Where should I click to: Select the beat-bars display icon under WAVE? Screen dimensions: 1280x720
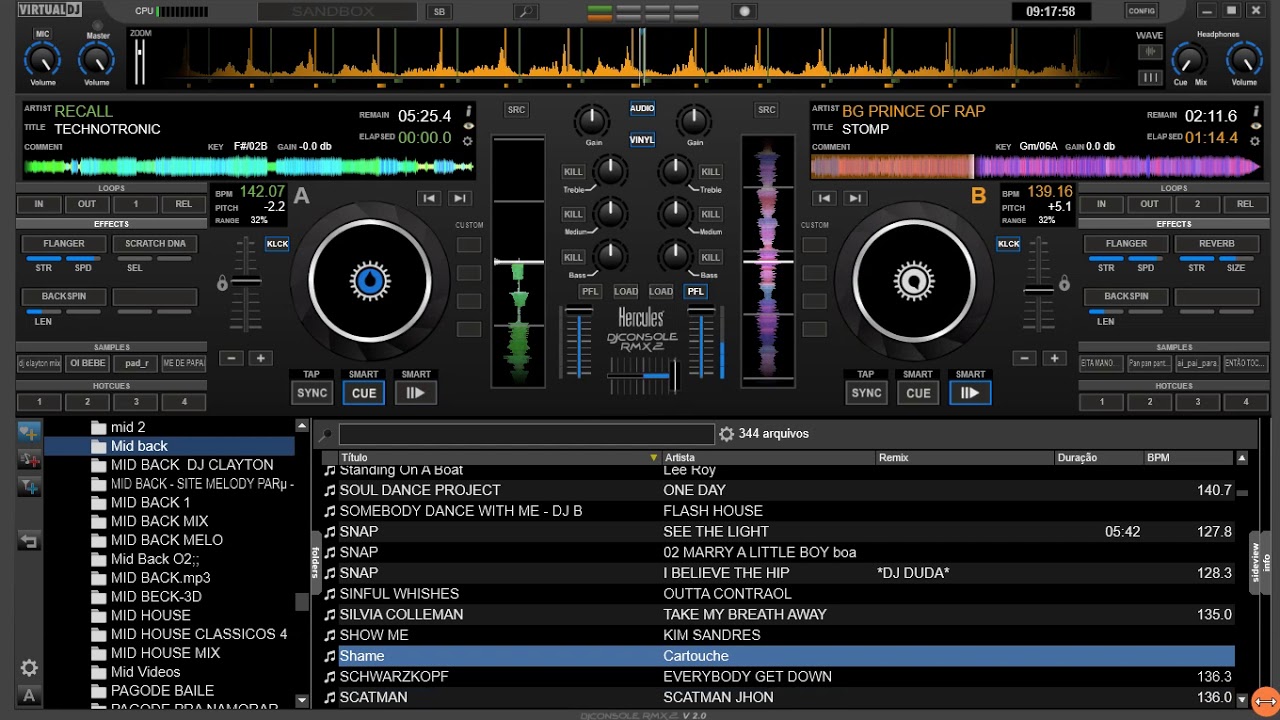(x=1150, y=77)
